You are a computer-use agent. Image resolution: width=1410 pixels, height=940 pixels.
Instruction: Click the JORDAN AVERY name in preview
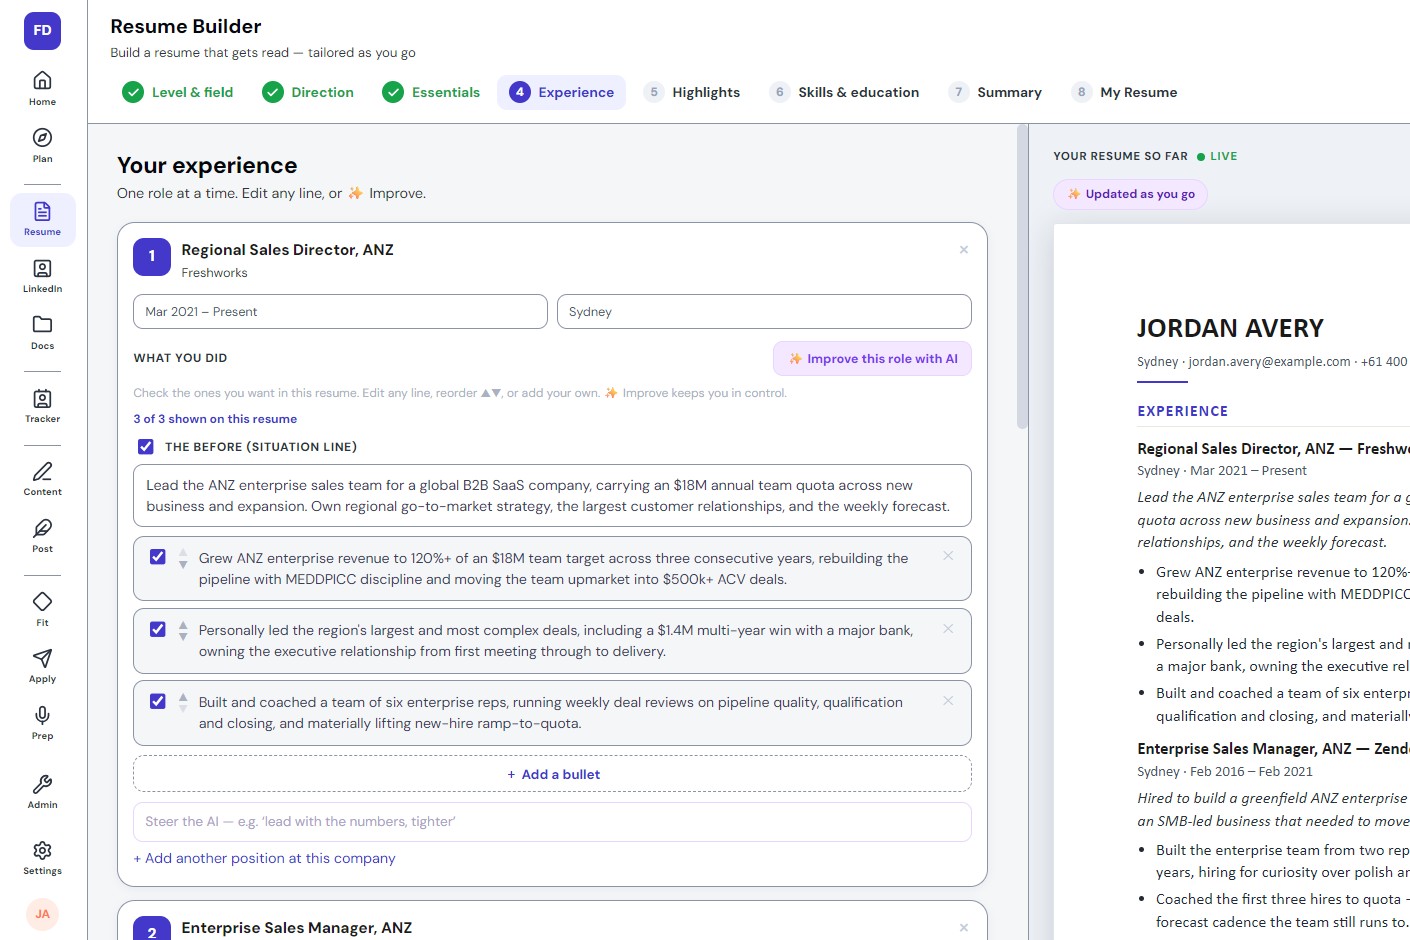click(1230, 328)
